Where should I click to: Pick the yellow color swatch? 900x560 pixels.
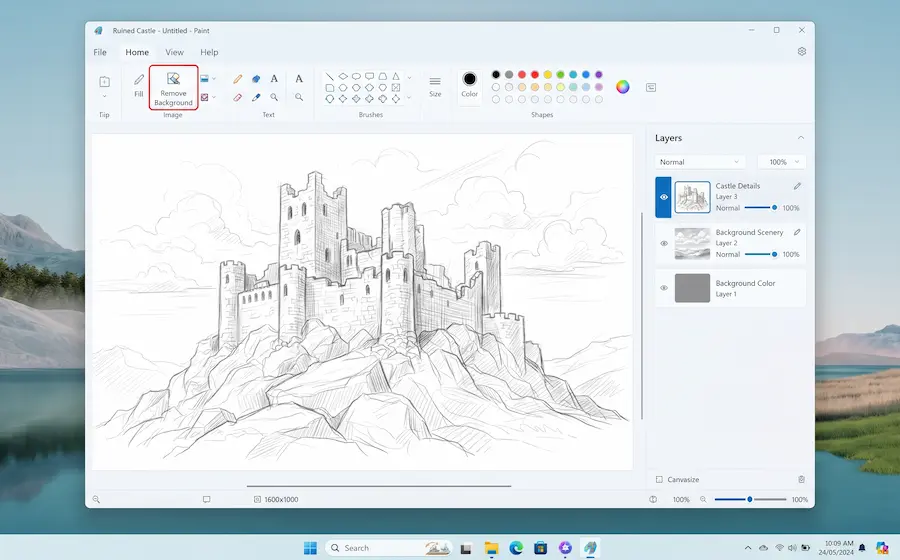point(548,75)
